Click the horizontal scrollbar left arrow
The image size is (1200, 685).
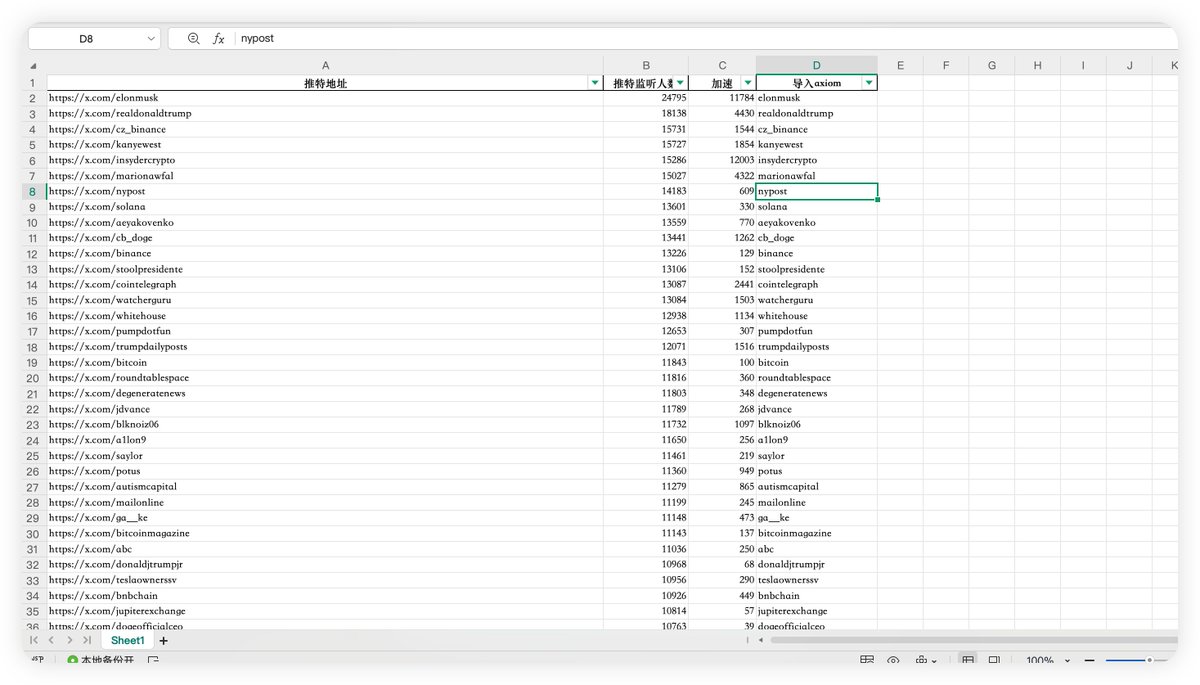pyautogui.click(x=761, y=640)
